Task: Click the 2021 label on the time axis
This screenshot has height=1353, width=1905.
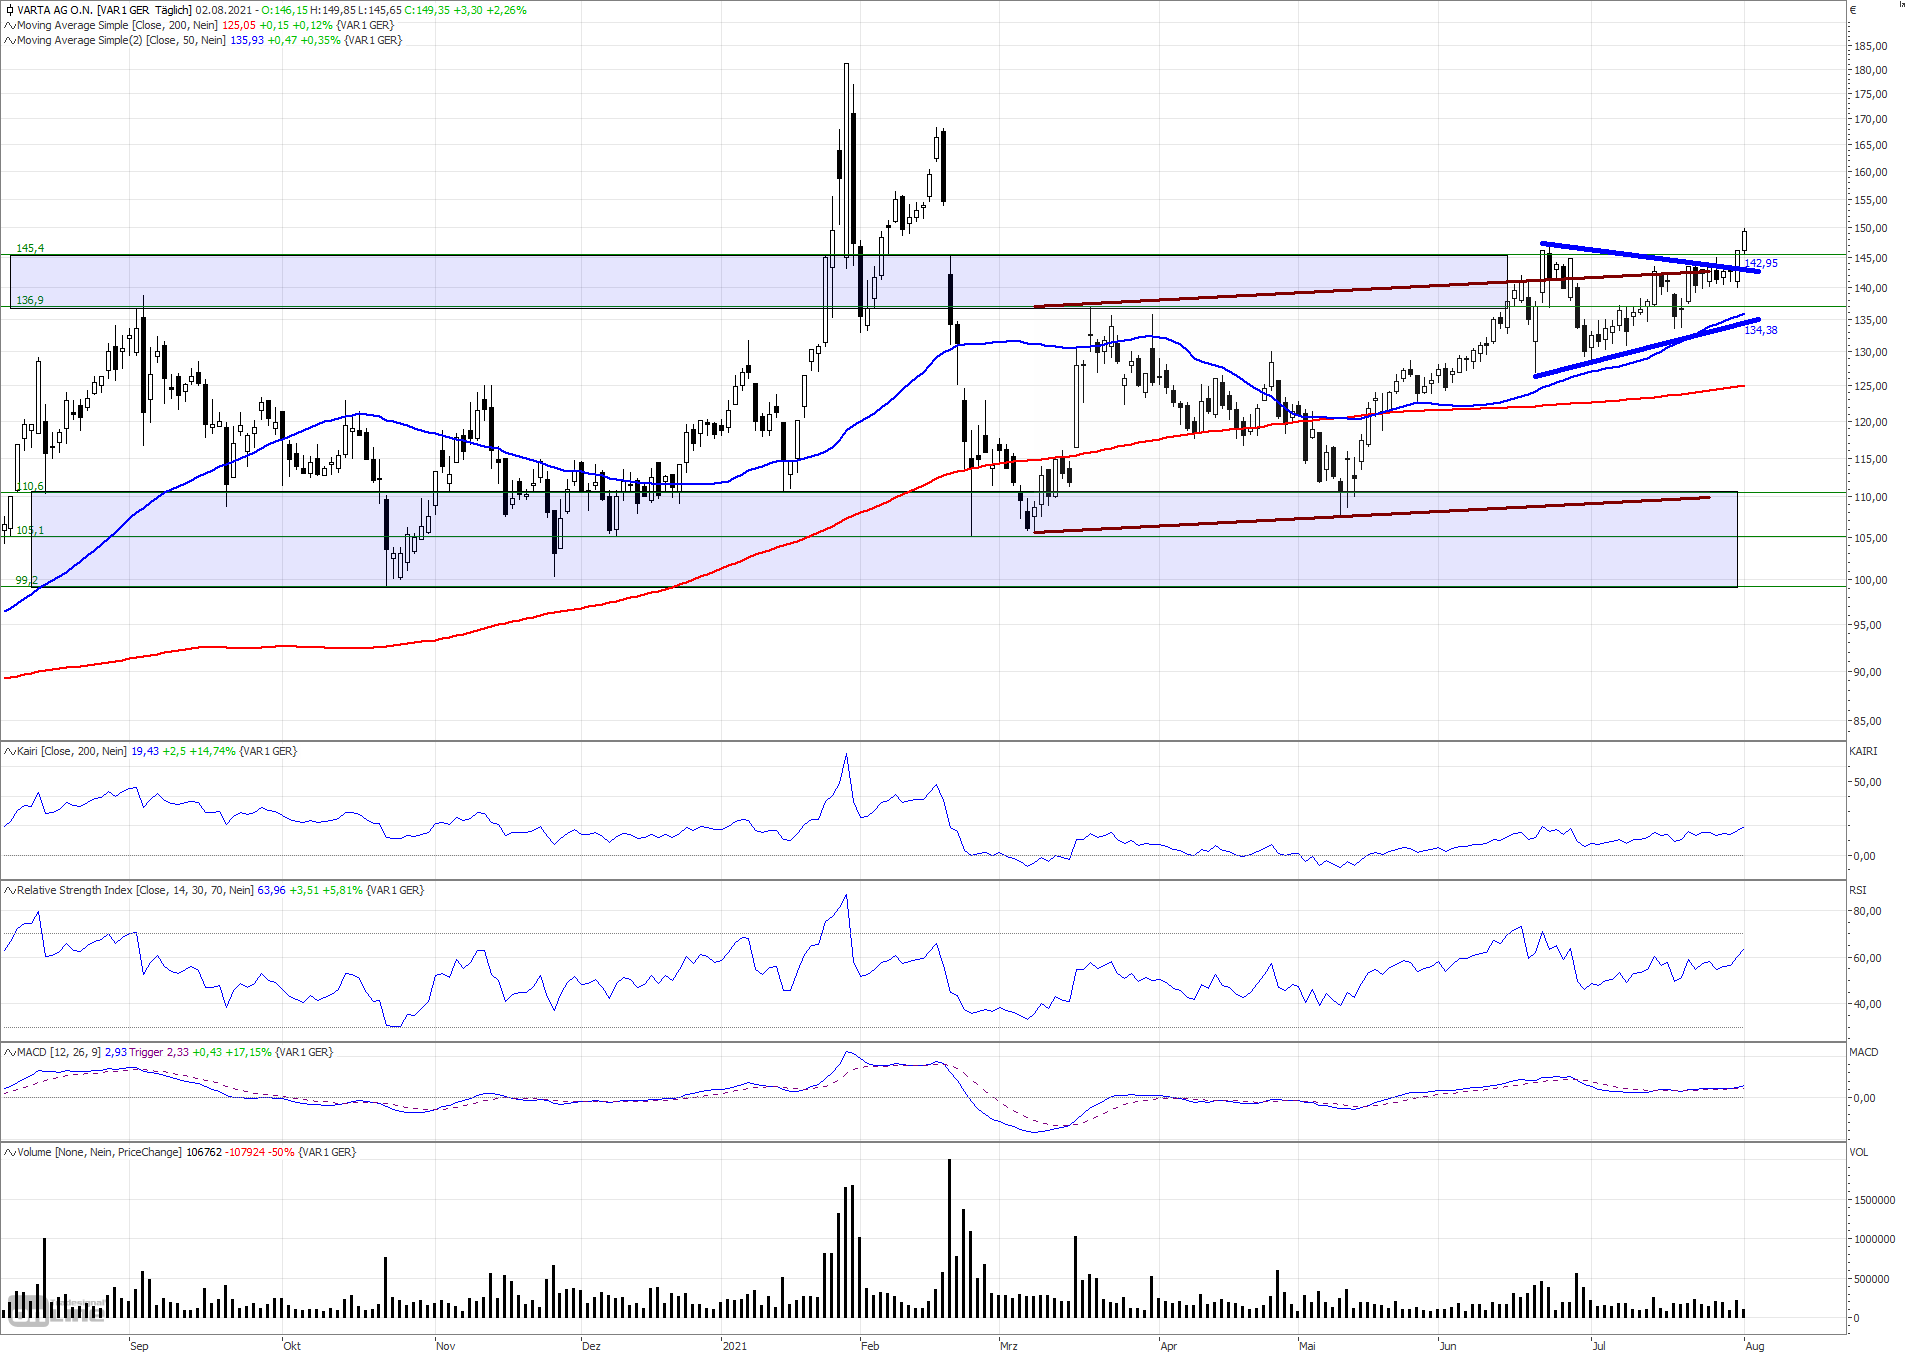Action: [735, 1346]
